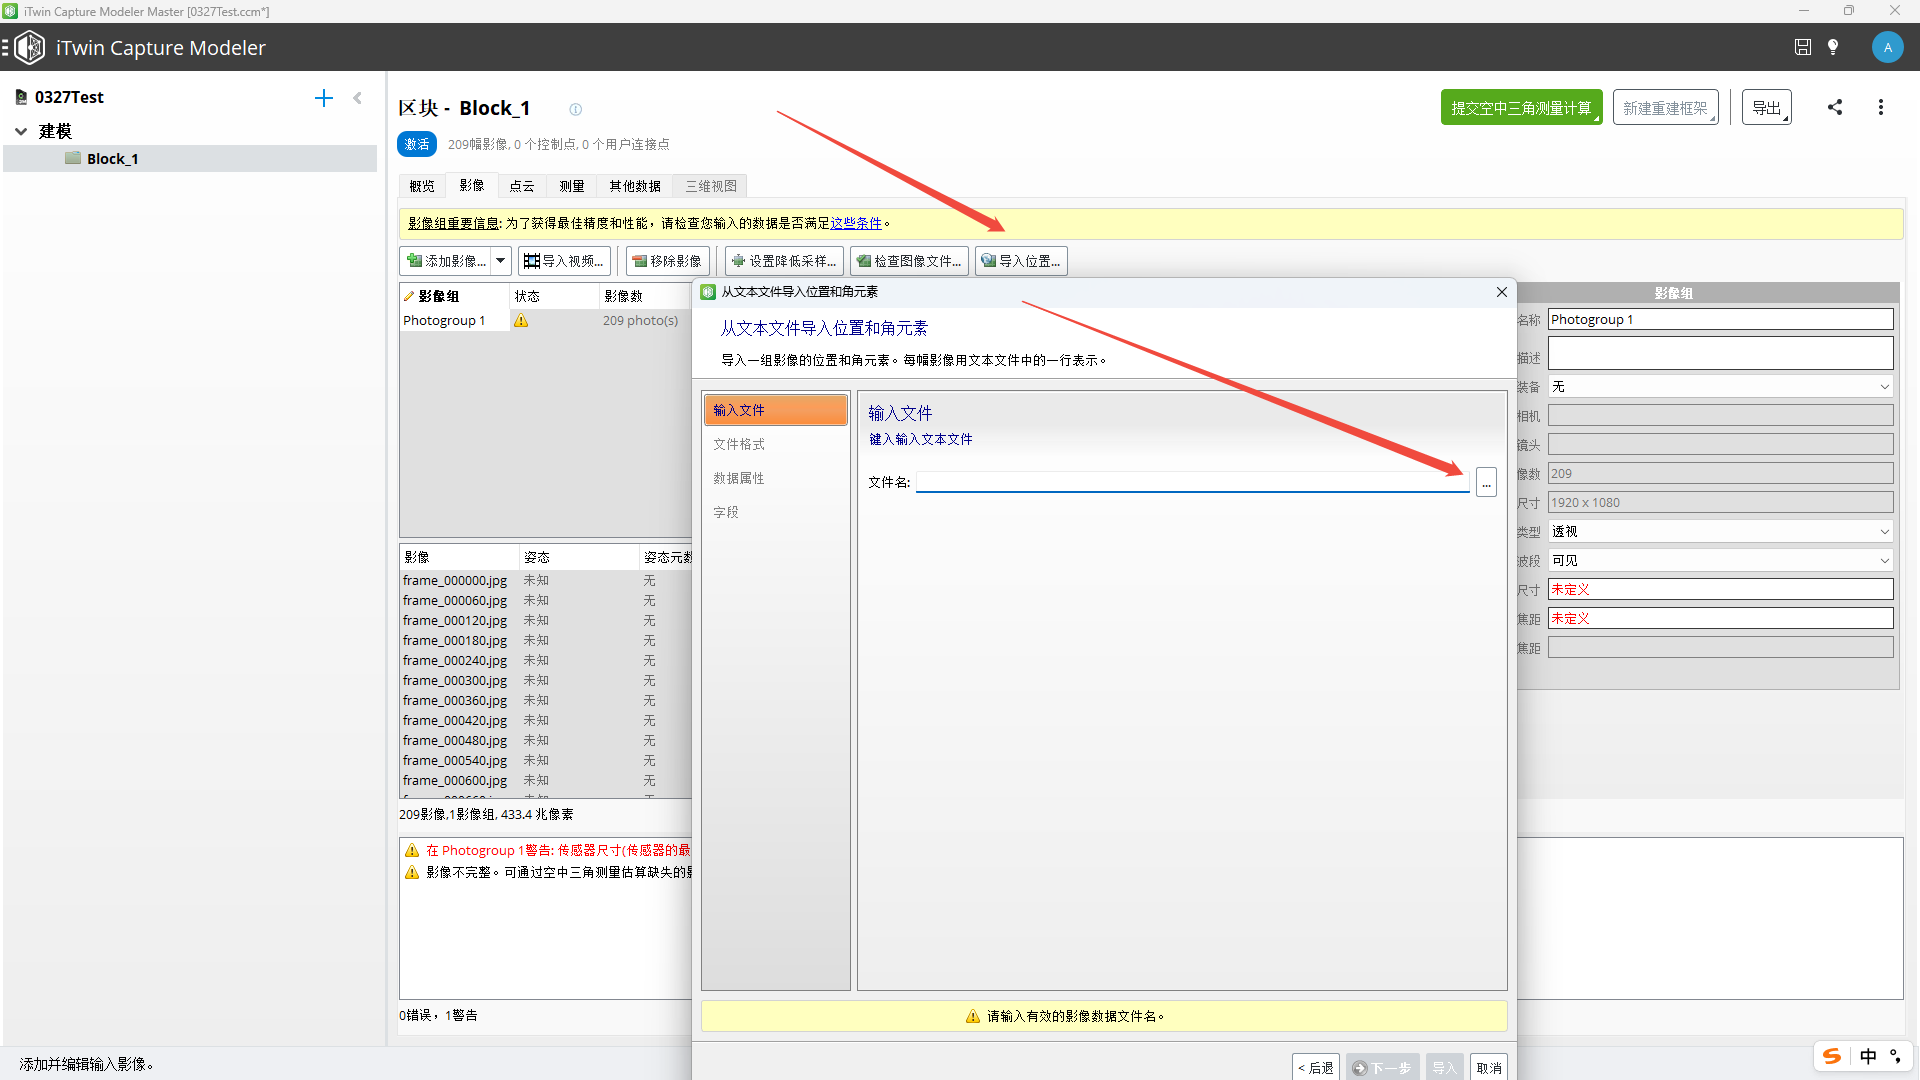Open the 这些条件 link

(856, 223)
